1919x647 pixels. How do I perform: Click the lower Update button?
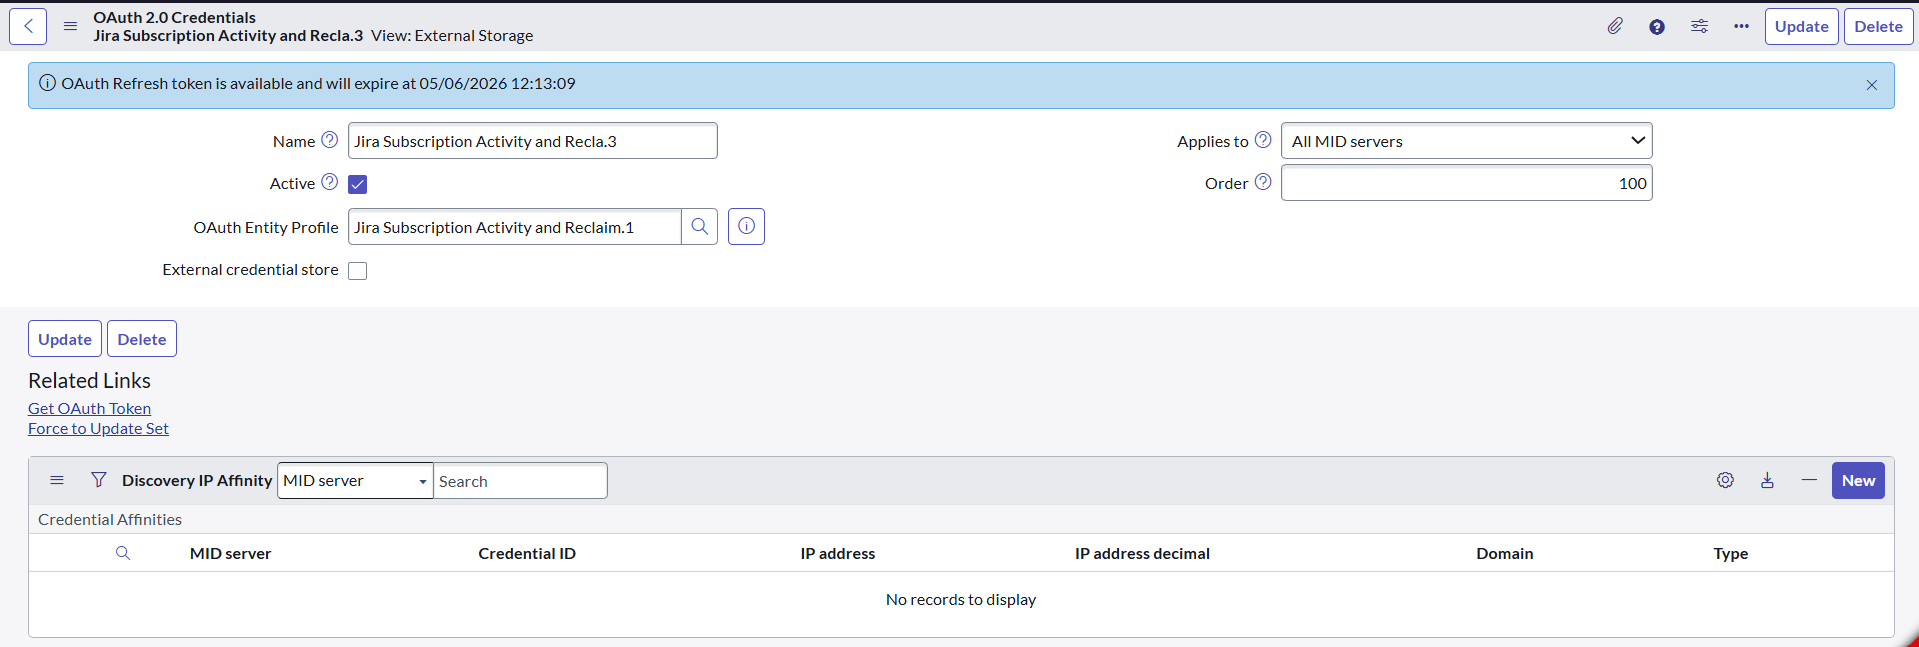65,339
